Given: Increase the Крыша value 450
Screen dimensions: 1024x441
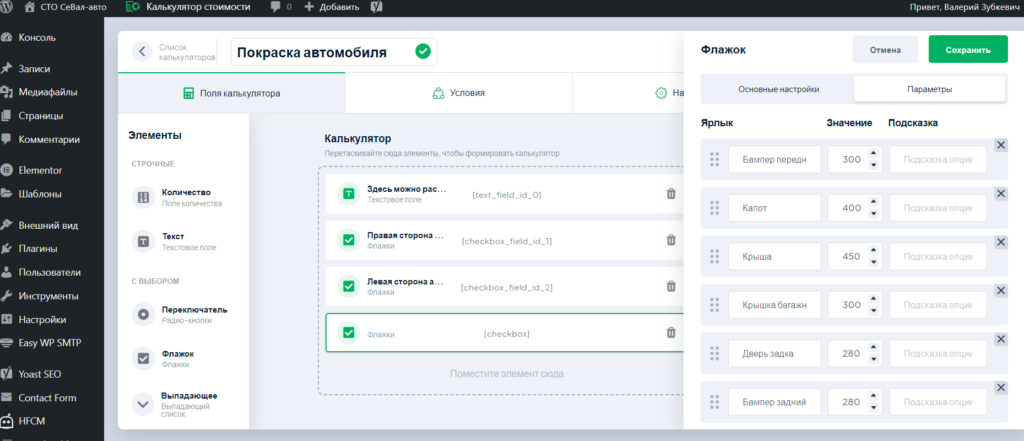Looking at the screenshot, I should [x=873, y=251].
